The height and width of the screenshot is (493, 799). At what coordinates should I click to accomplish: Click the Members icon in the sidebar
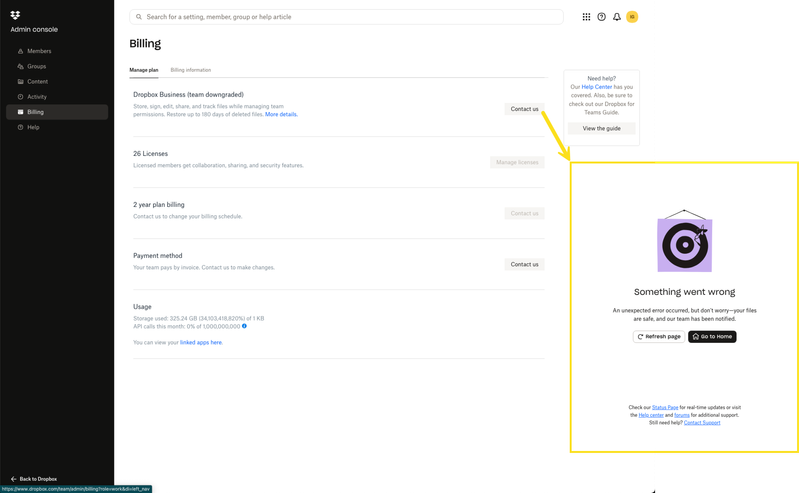(x=18, y=51)
